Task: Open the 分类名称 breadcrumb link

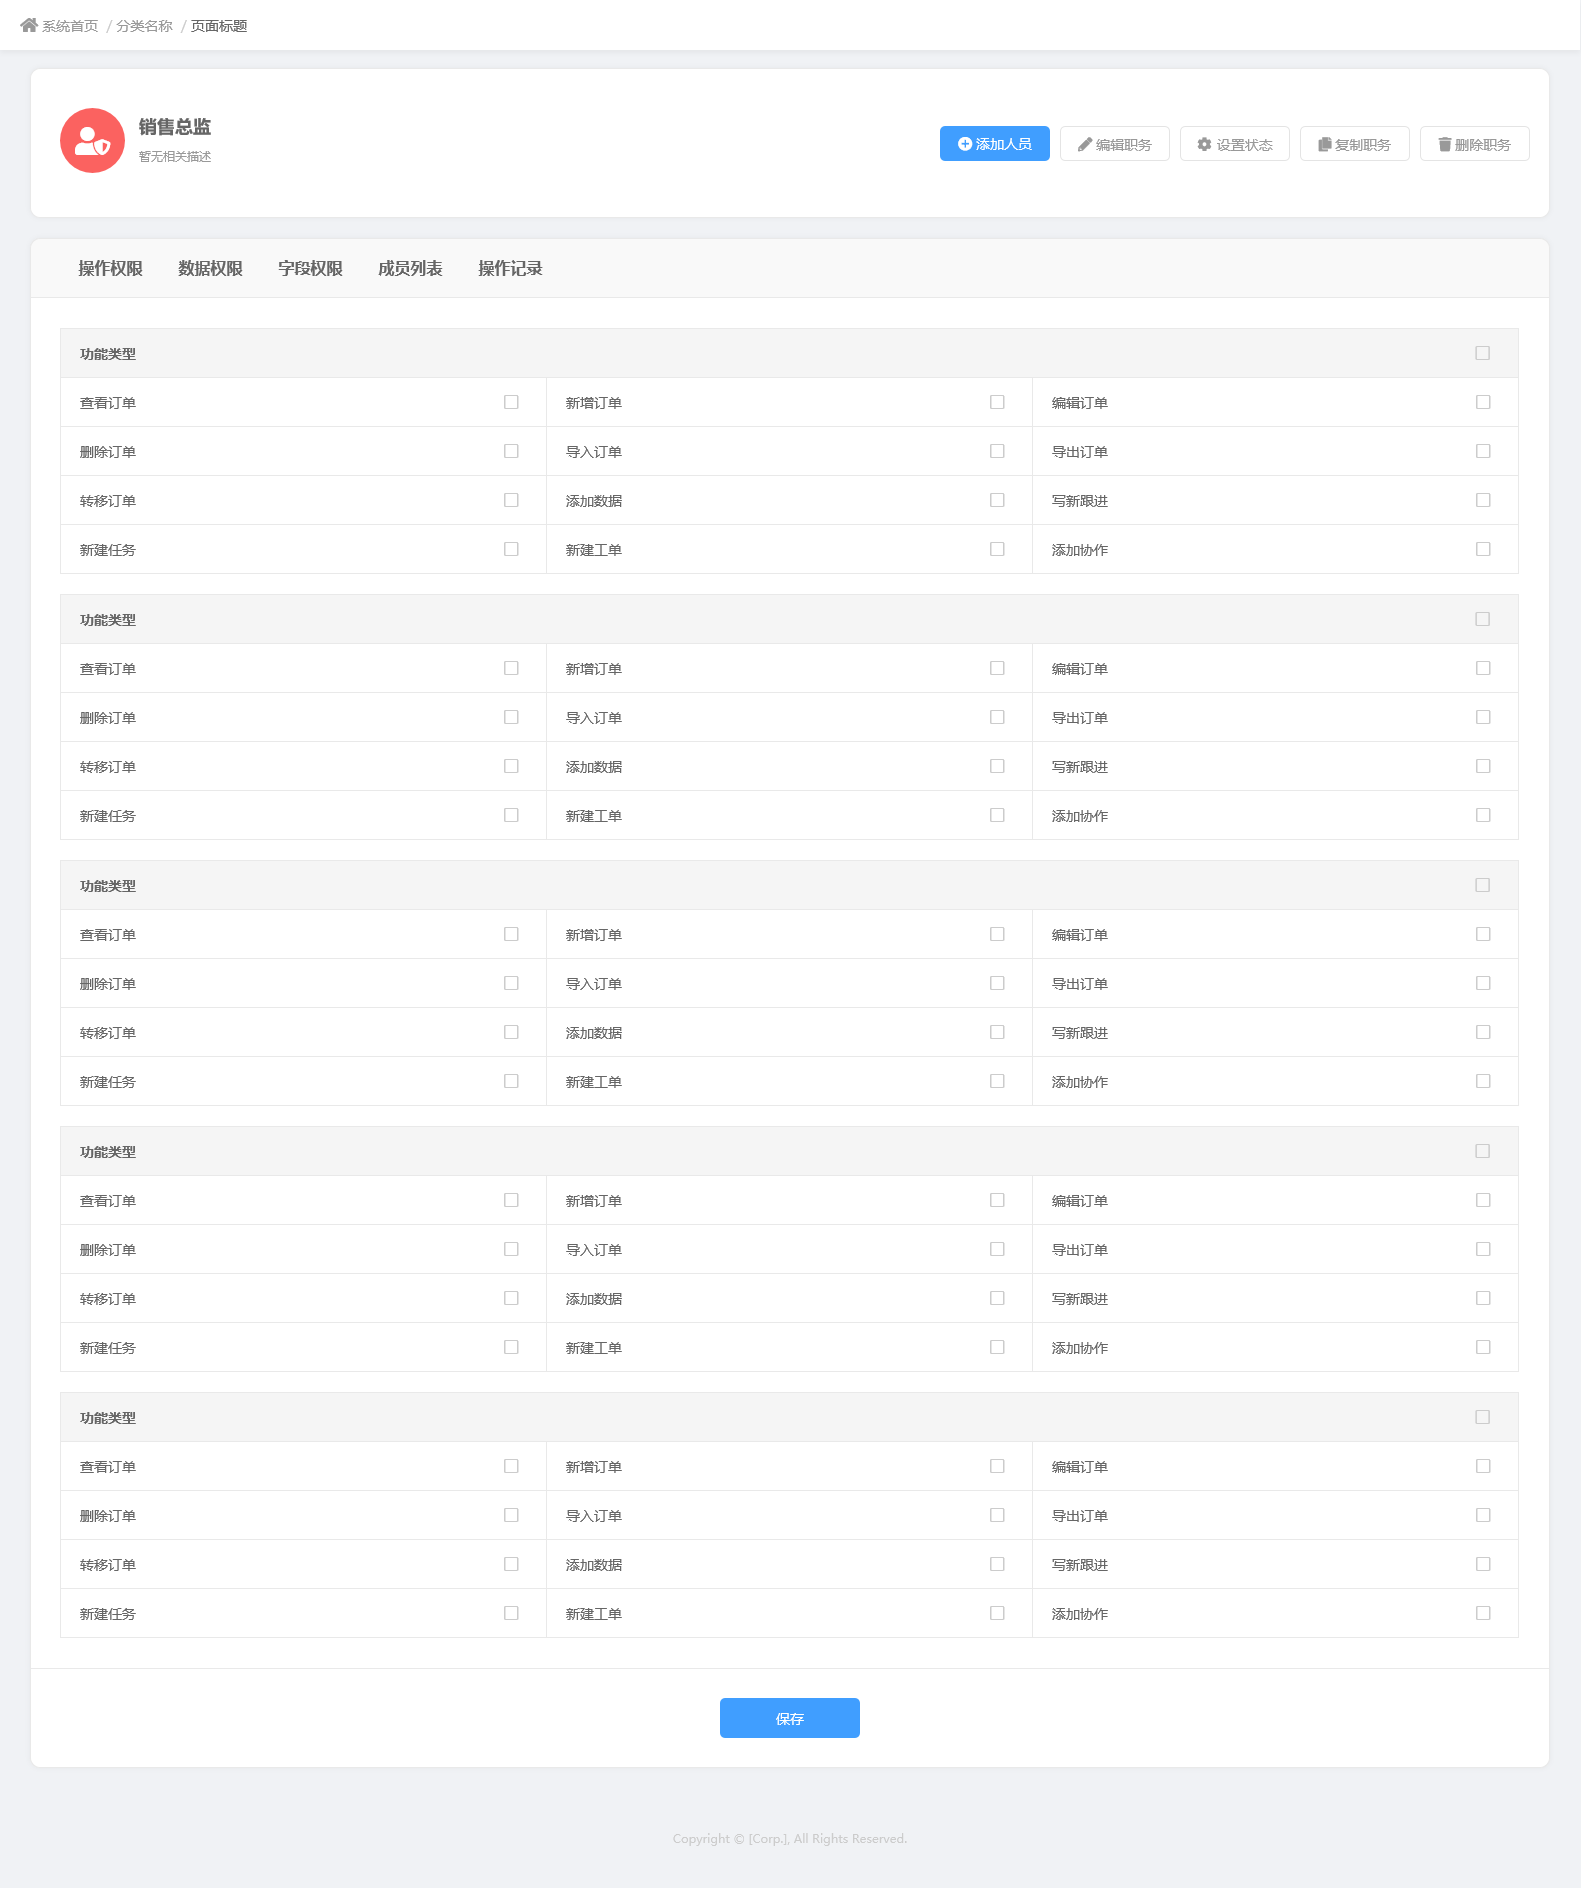Action: click(x=144, y=26)
